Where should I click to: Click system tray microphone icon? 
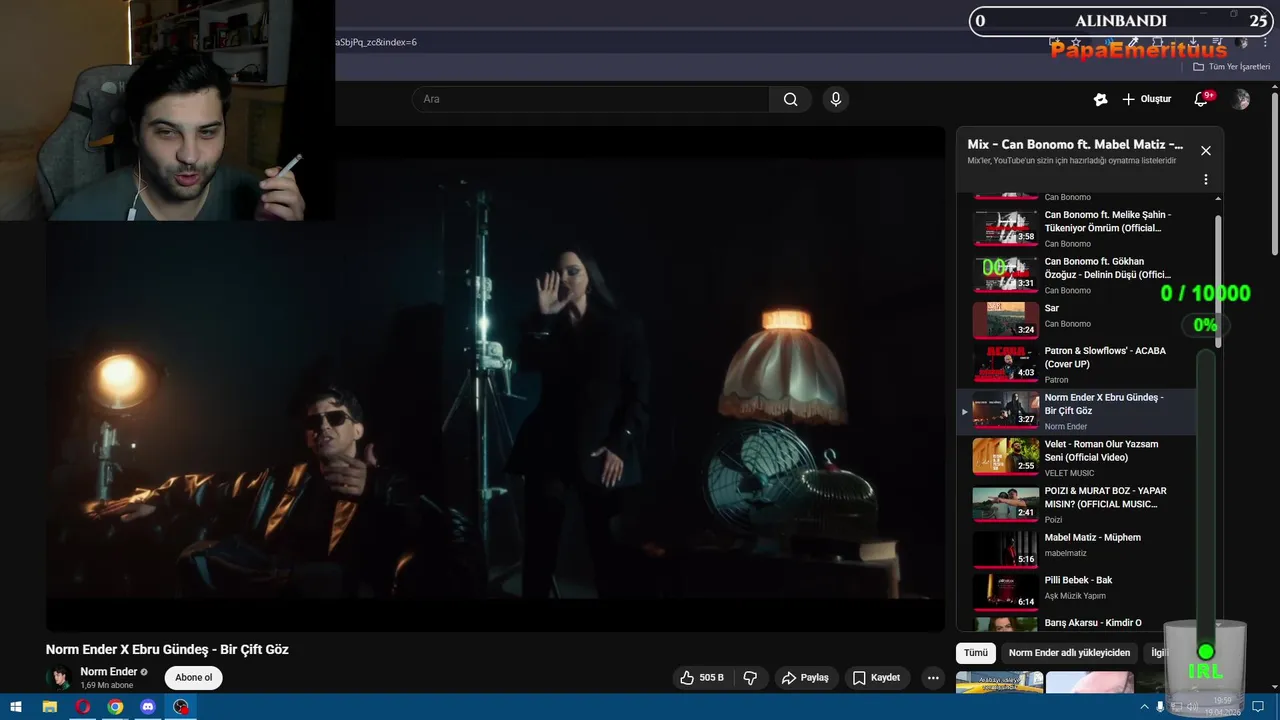pos(1161,706)
